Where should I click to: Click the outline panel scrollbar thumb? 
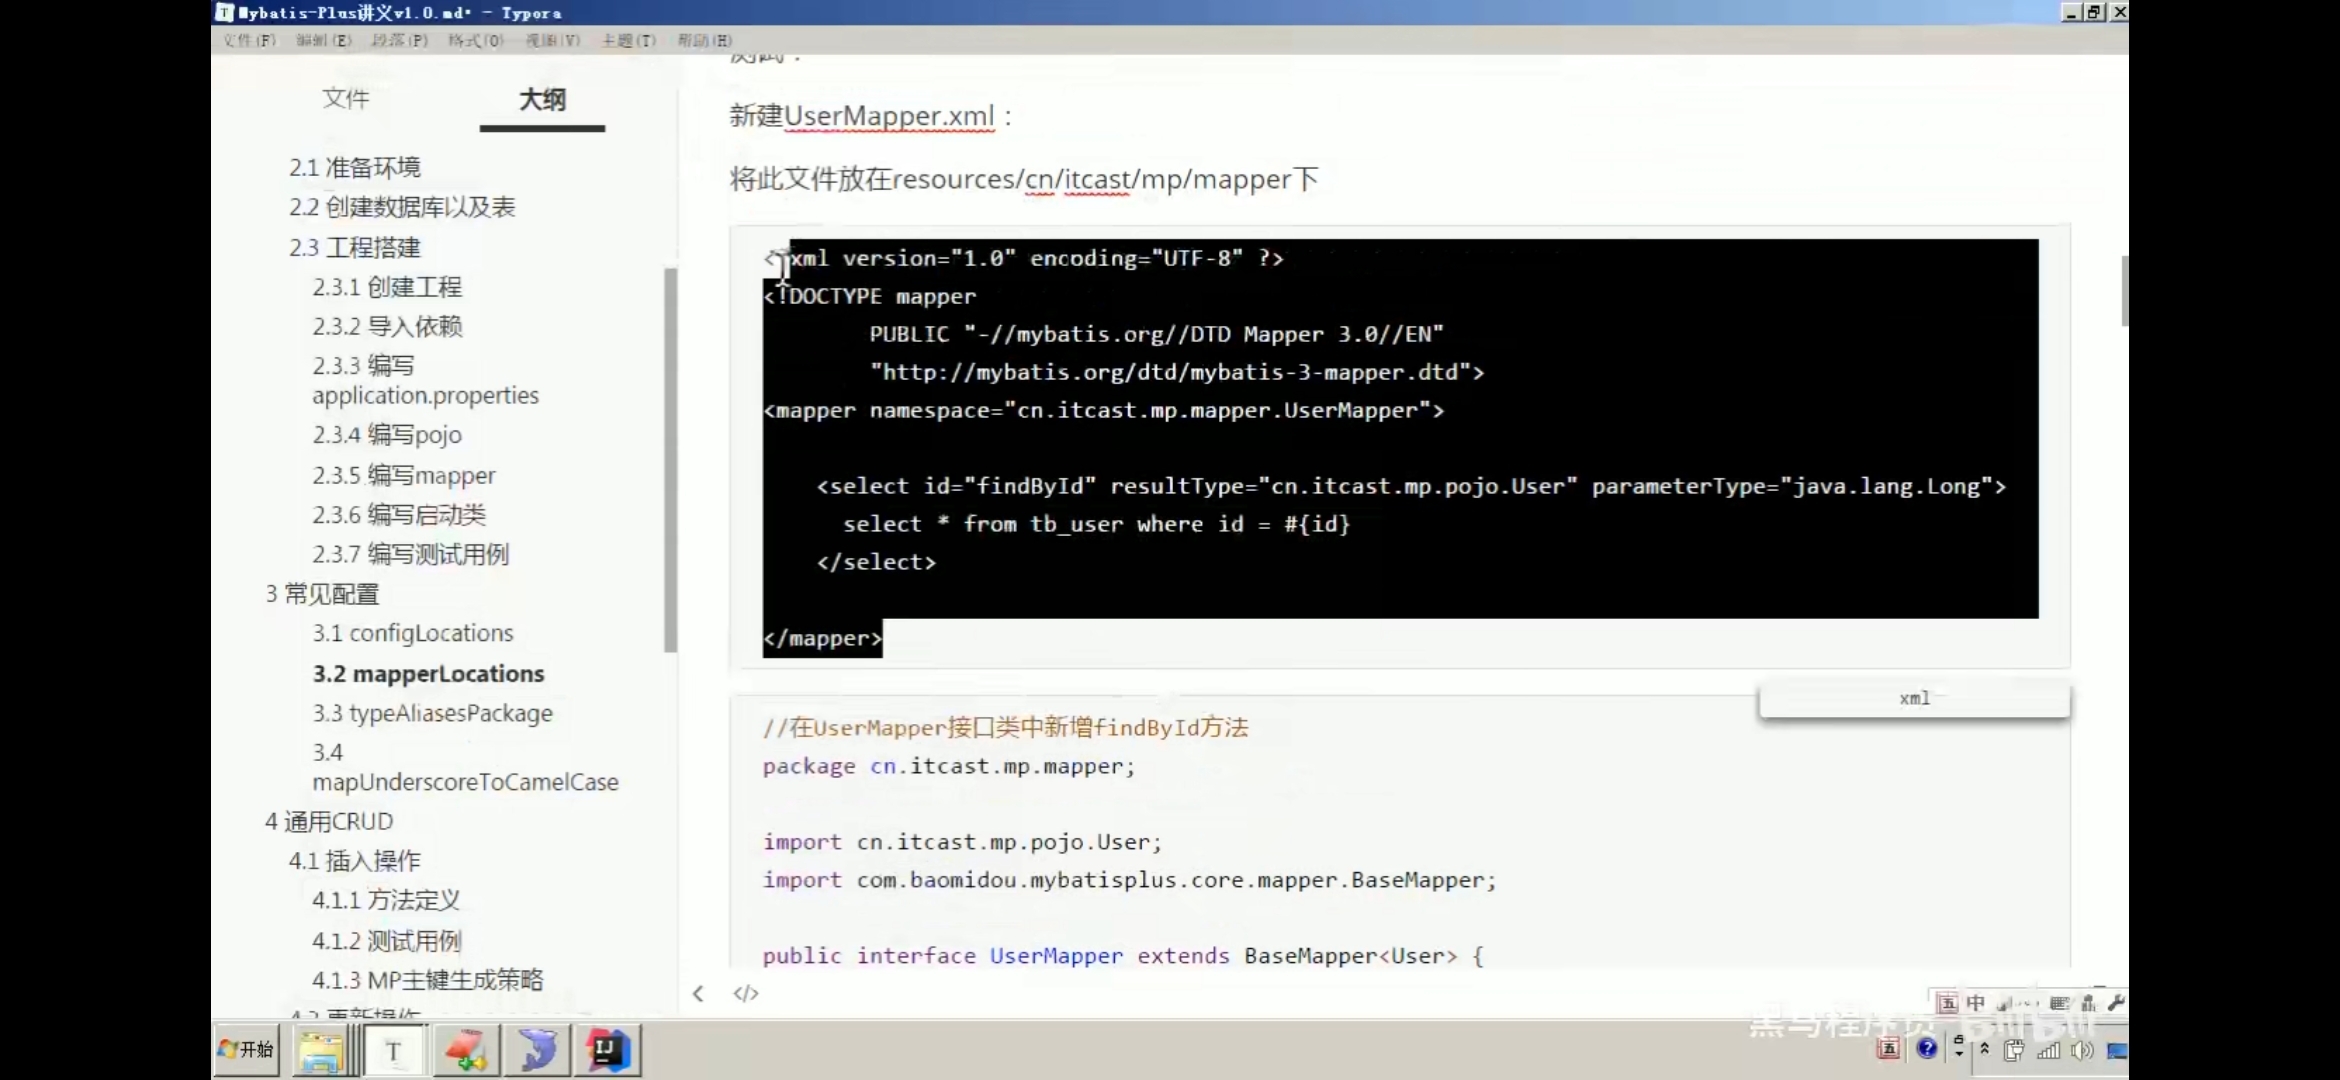(x=670, y=460)
